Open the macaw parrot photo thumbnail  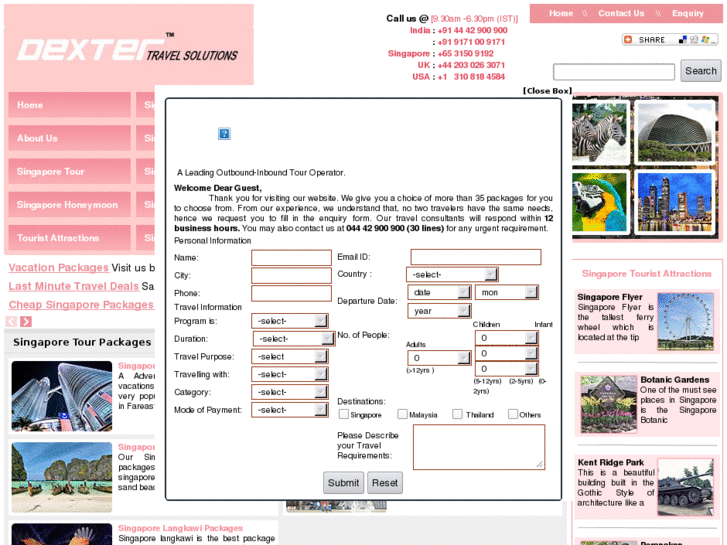[x=599, y=202]
